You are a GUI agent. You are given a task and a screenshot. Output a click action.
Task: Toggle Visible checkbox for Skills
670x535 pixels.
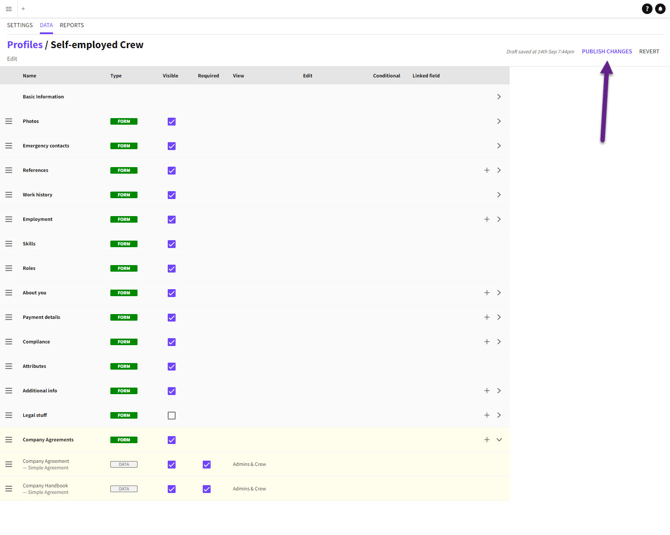[x=172, y=244]
